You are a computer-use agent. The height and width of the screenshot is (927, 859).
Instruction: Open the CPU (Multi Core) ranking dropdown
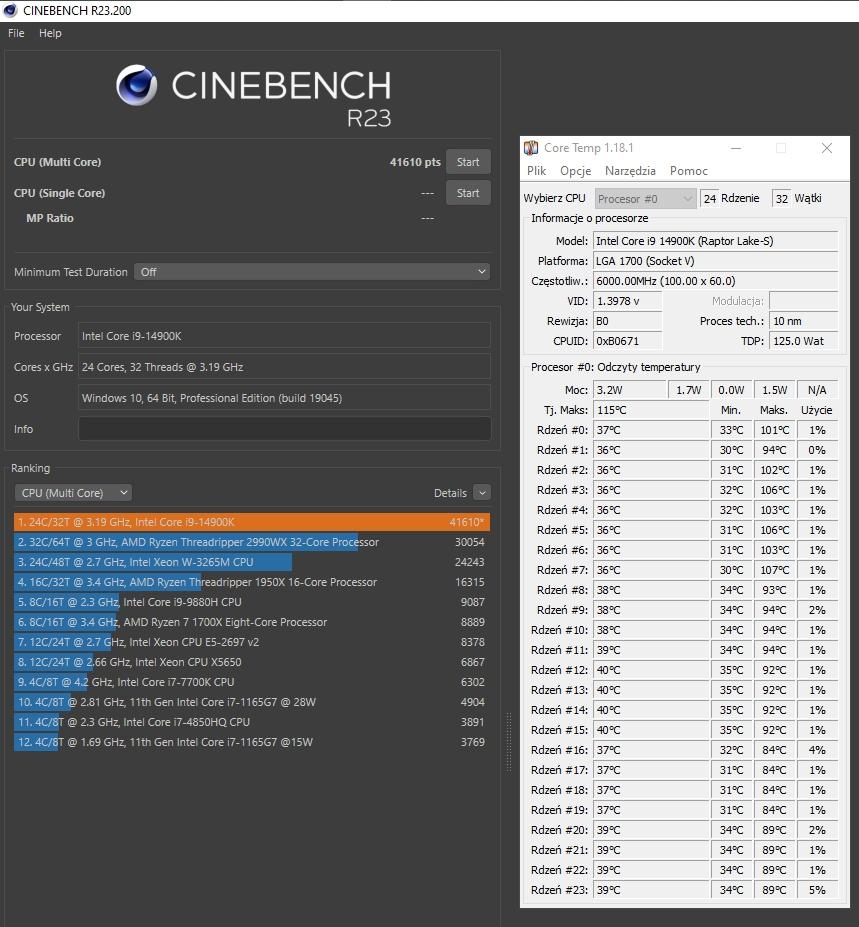point(73,493)
